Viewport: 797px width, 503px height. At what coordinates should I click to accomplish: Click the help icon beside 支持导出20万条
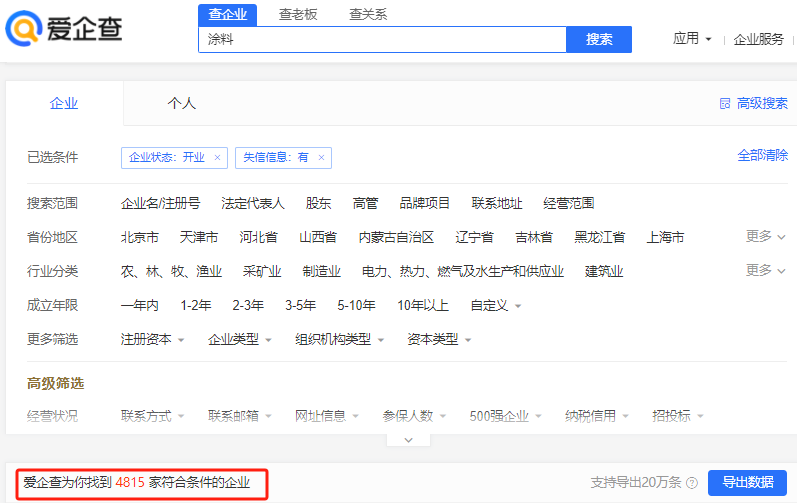point(691,483)
